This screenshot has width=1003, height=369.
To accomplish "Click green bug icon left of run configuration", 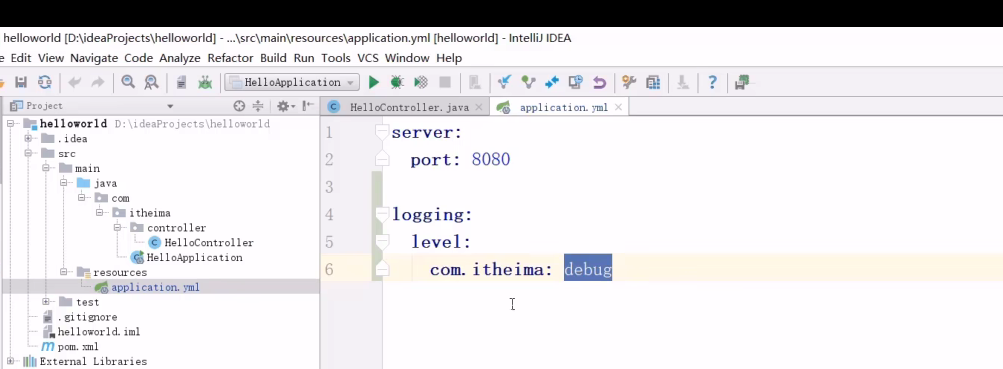I will pos(205,82).
